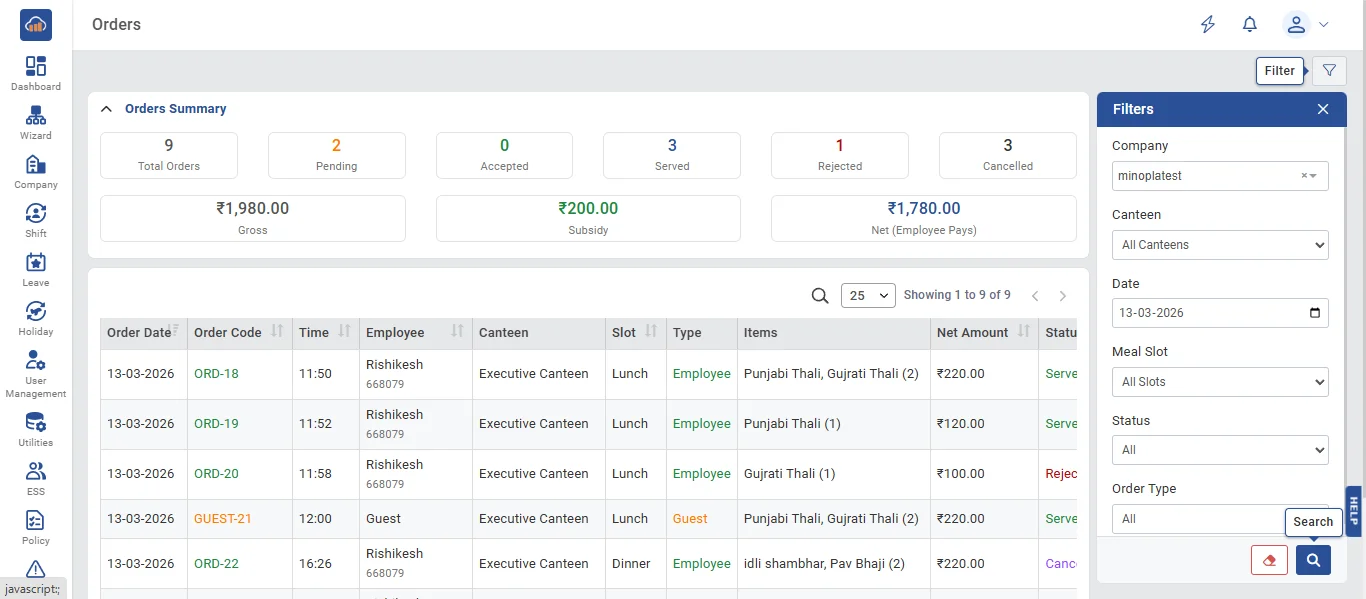The width and height of the screenshot is (1366, 599).
Task: Open the Status filter dropdown
Action: pos(1220,450)
